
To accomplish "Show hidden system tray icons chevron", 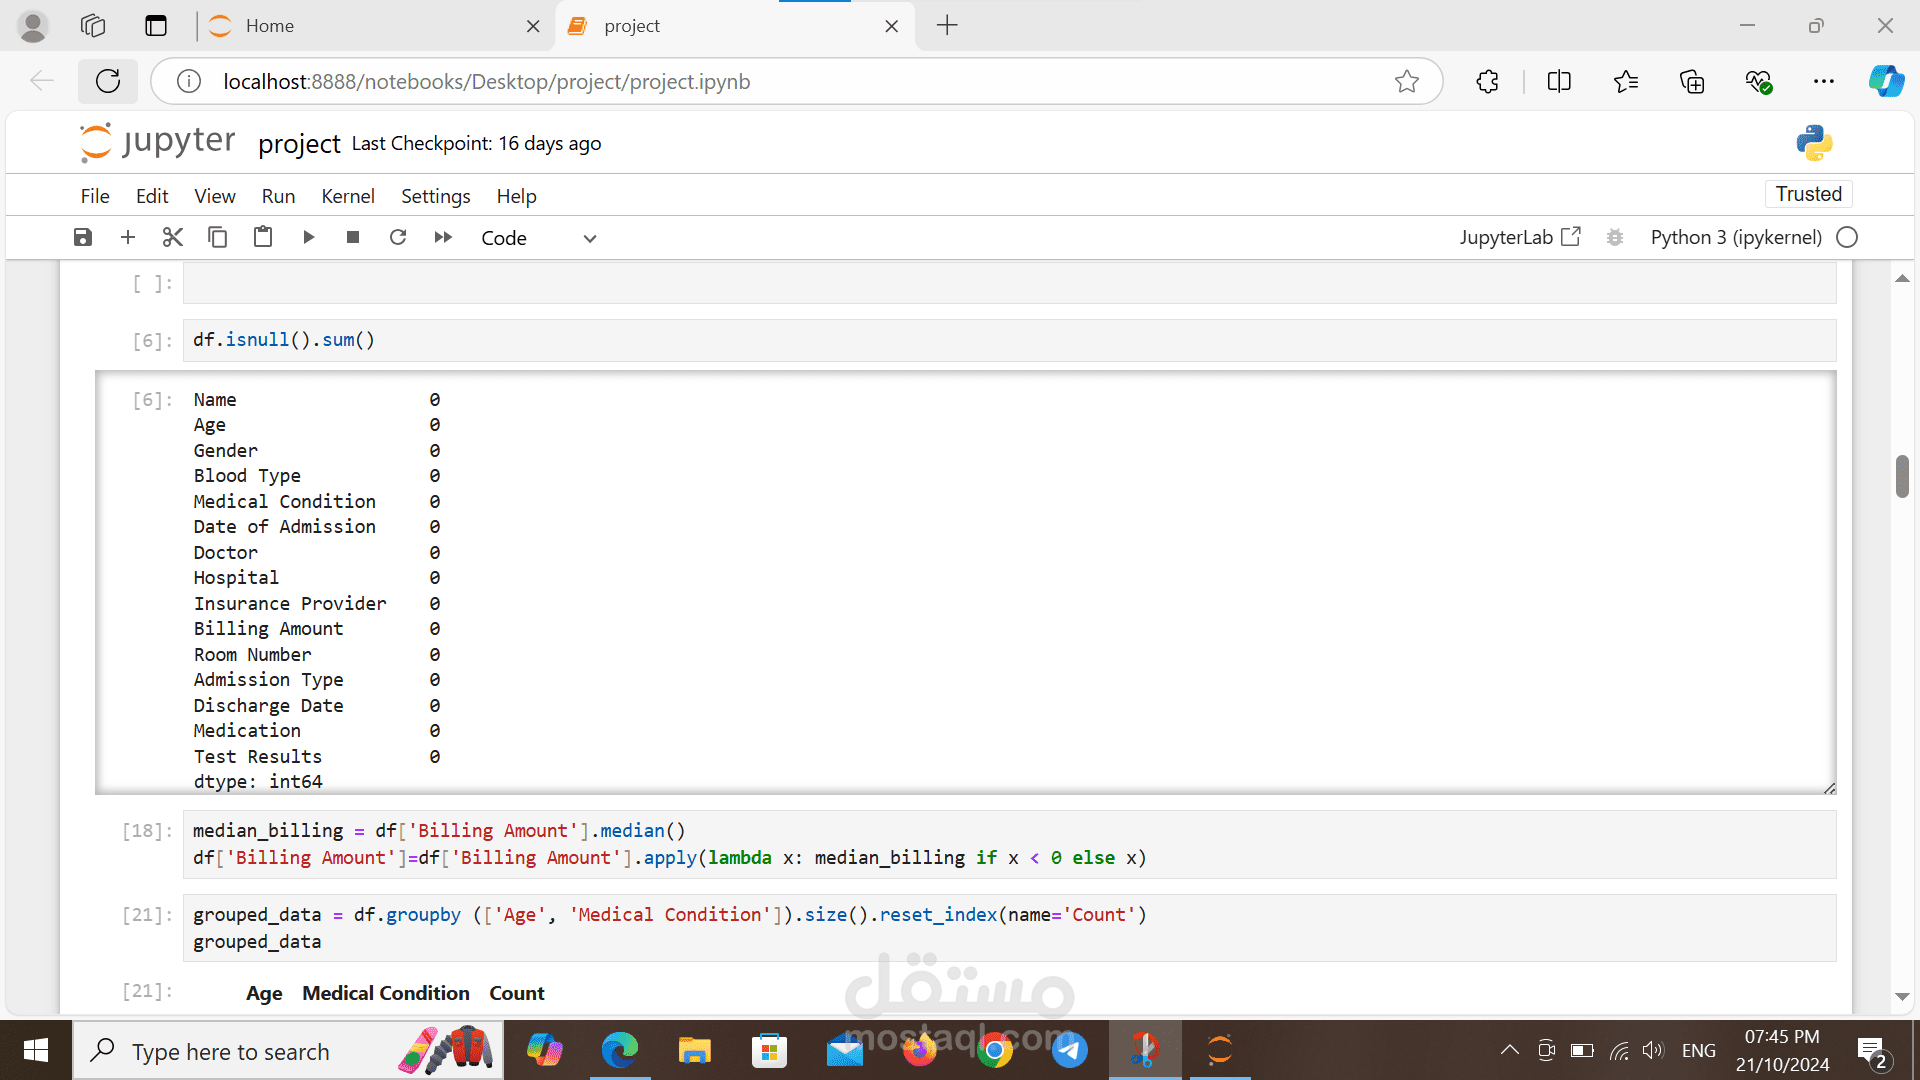I will click(x=1509, y=1050).
